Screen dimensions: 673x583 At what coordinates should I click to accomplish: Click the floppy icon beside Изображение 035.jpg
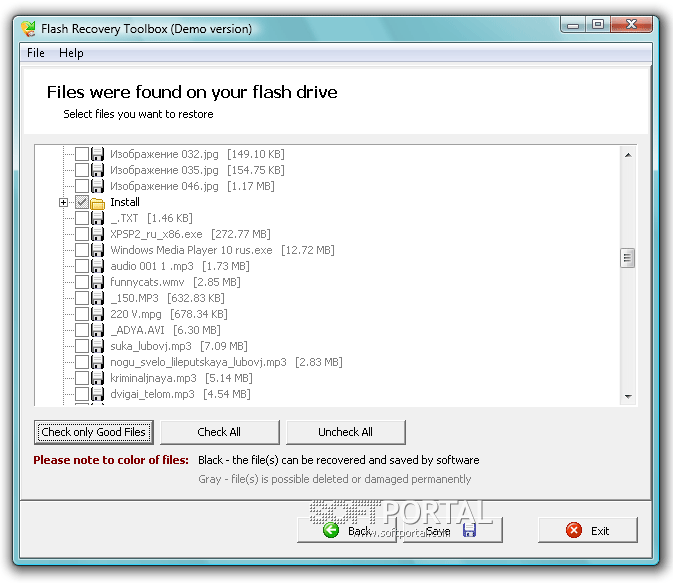tap(97, 170)
